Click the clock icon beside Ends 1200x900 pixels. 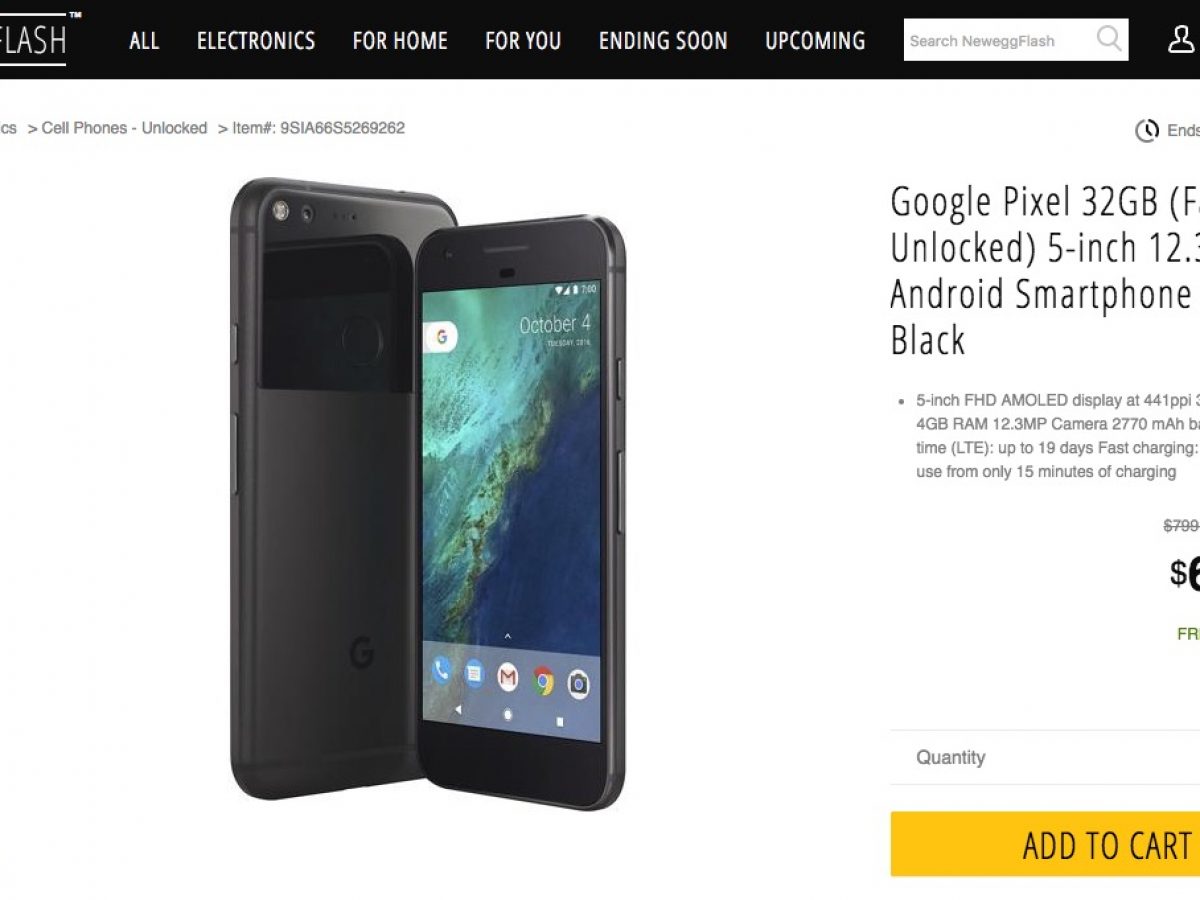pos(1147,130)
